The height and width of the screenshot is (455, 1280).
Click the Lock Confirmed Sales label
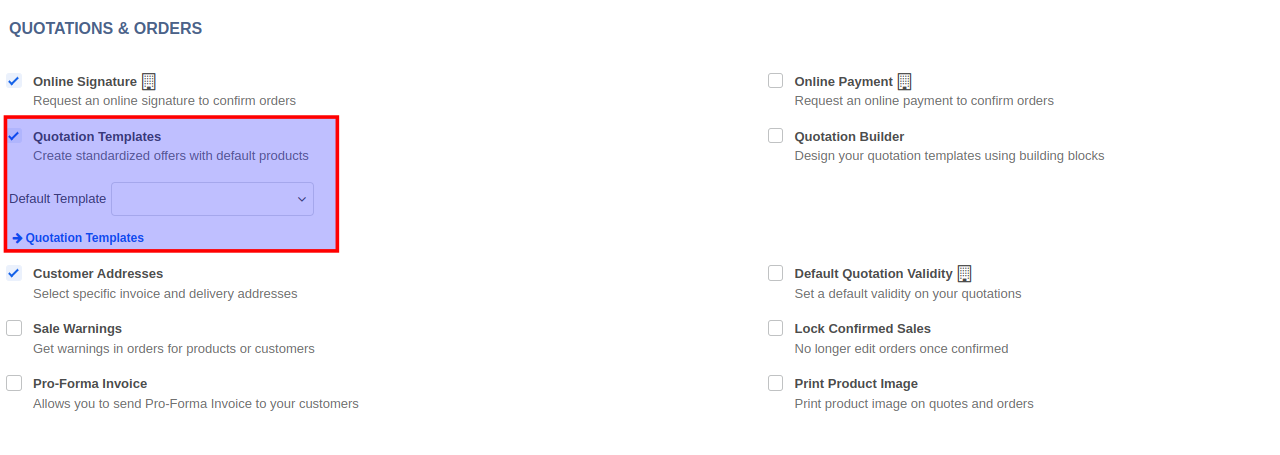[x=862, y=329]
